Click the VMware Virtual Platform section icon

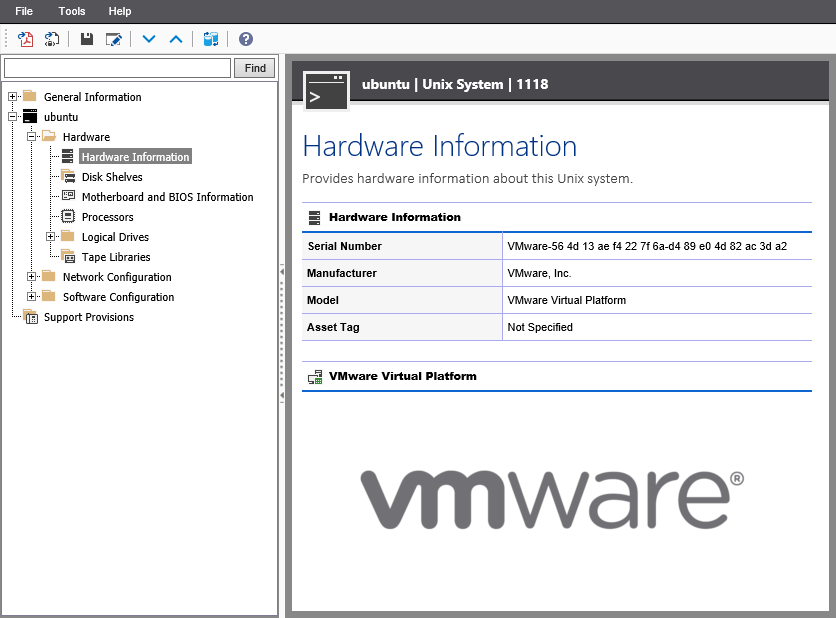[315, 377]
